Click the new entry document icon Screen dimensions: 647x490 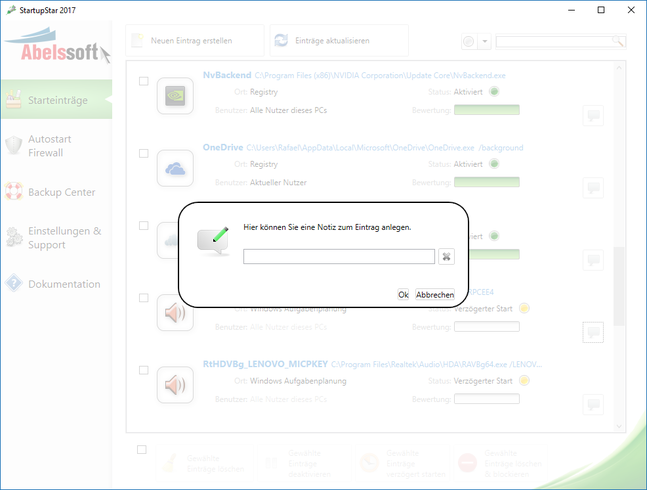coord(137,40)
